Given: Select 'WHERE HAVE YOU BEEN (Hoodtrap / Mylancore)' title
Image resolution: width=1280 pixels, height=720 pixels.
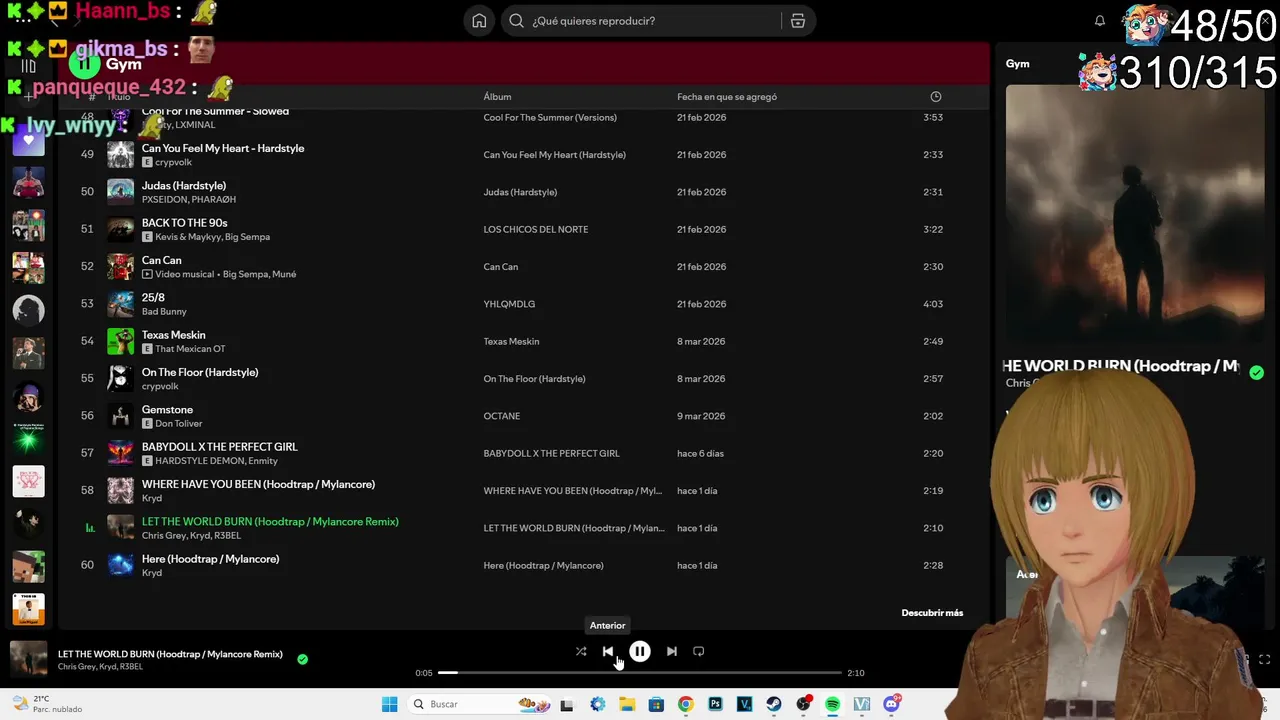Looking at the screenshot, I should coord(258,484).
